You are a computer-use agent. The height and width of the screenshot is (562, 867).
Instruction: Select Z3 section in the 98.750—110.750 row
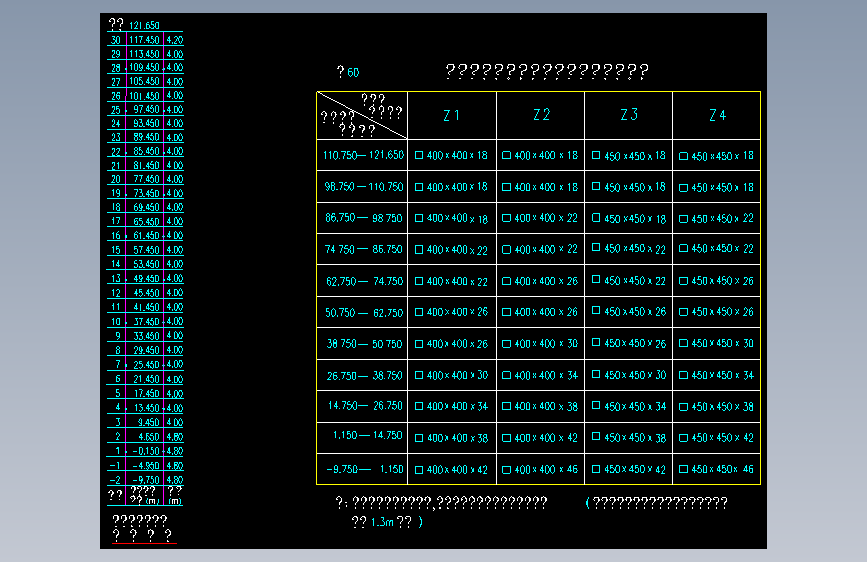click(x=629, y=187)
